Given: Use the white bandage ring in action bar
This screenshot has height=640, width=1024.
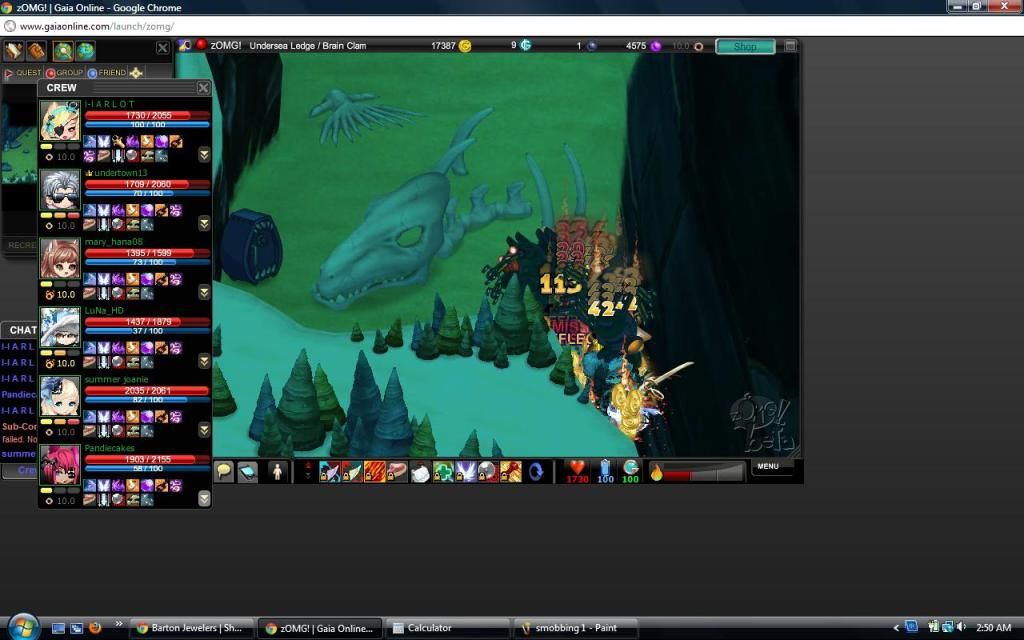Looking at the screenshot, I should click(x=420, y=472).
